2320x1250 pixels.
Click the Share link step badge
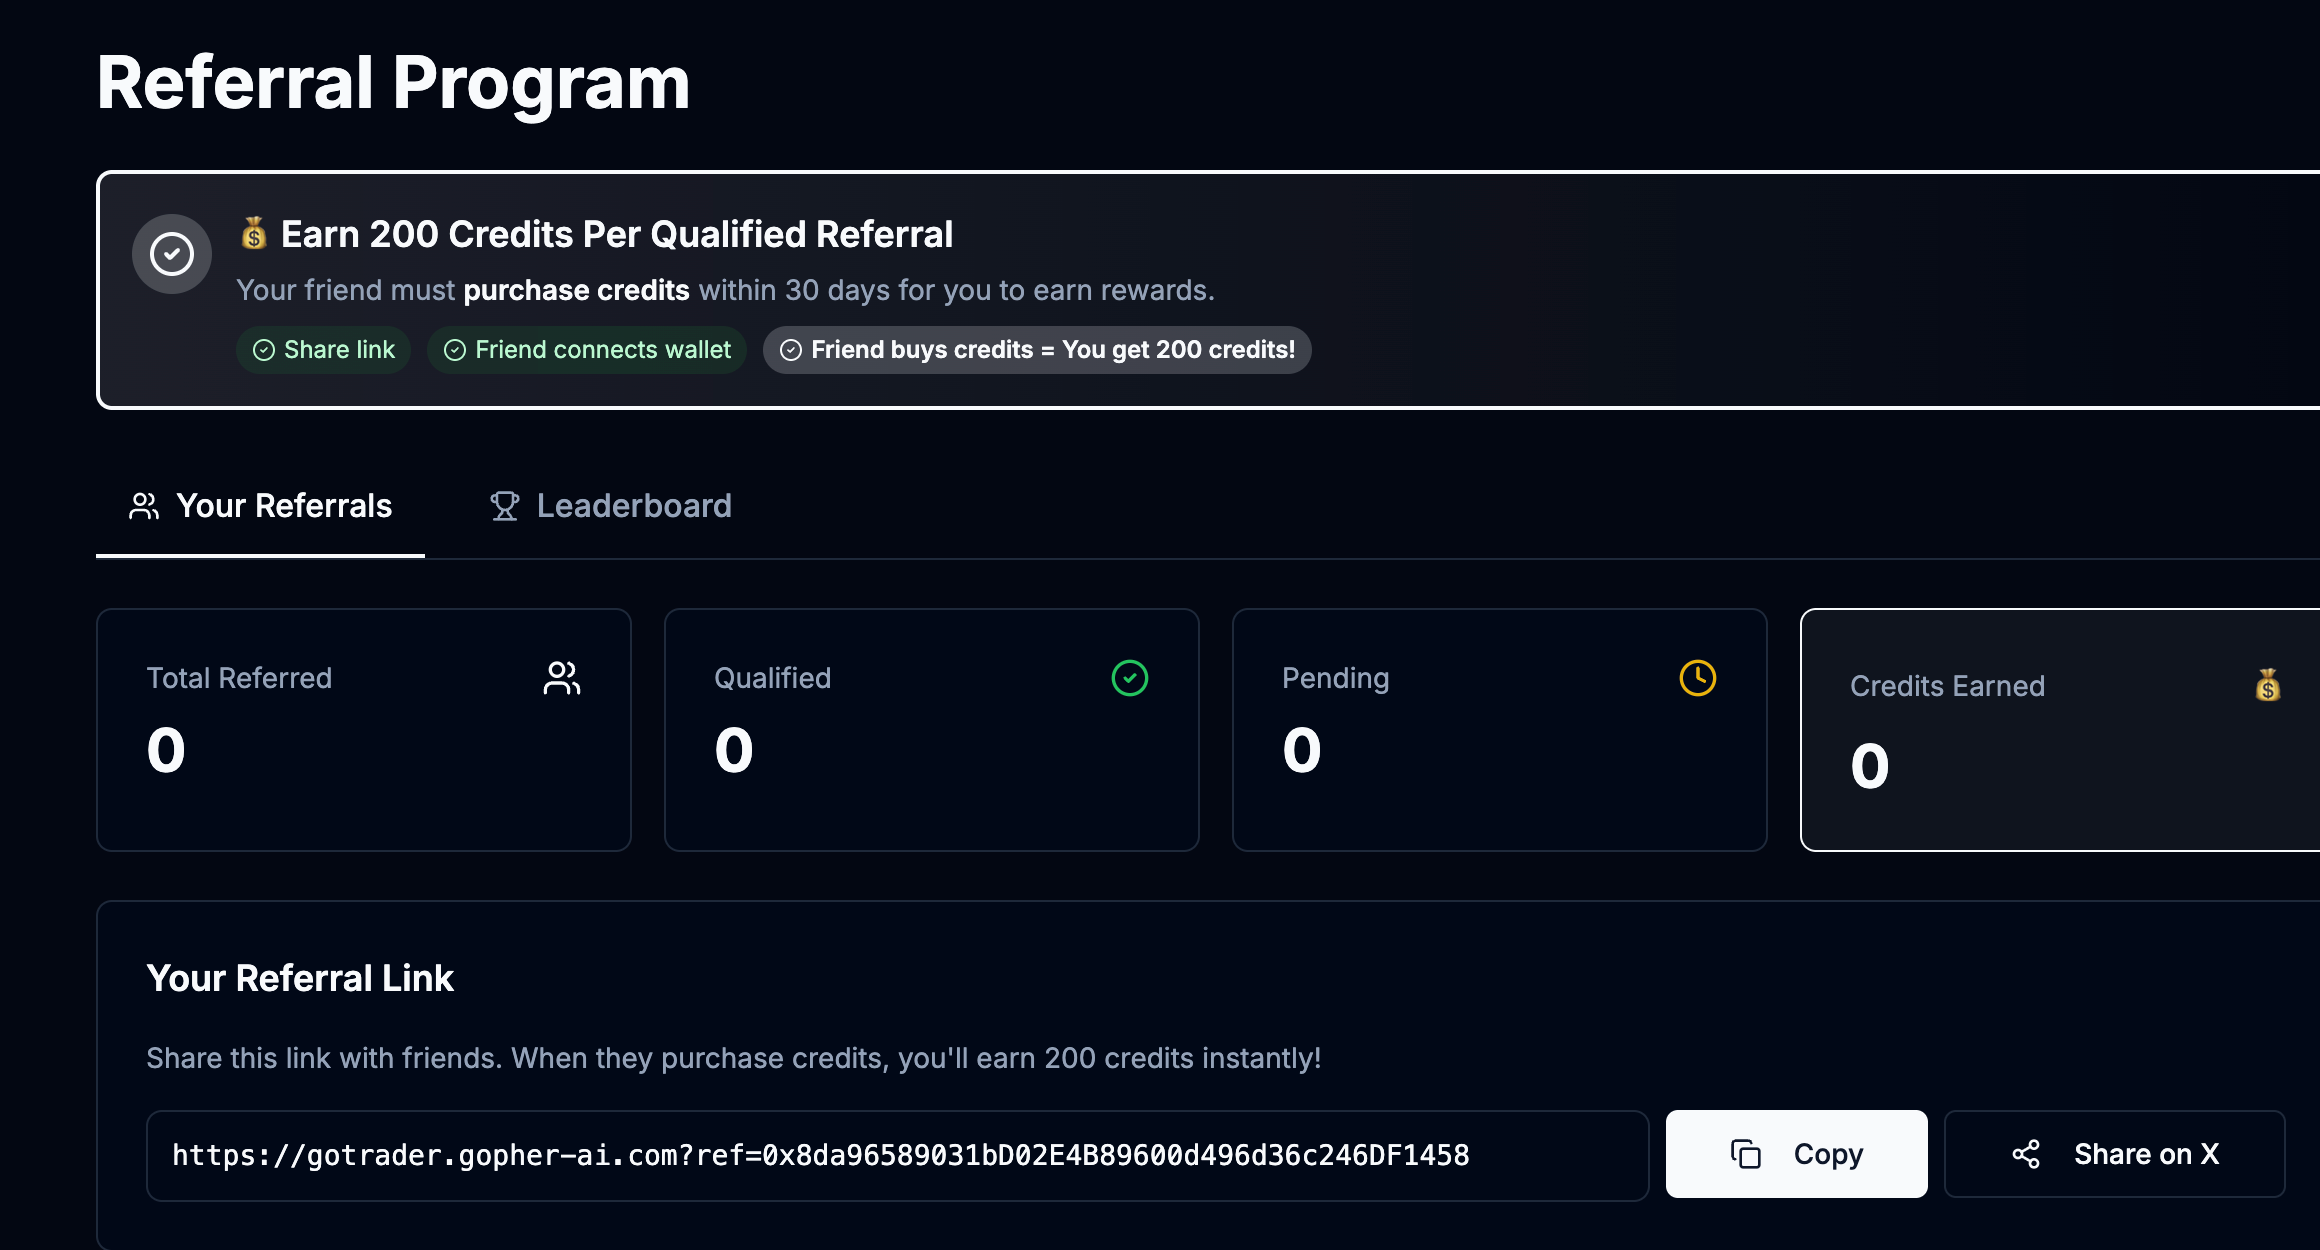[324, 350]
